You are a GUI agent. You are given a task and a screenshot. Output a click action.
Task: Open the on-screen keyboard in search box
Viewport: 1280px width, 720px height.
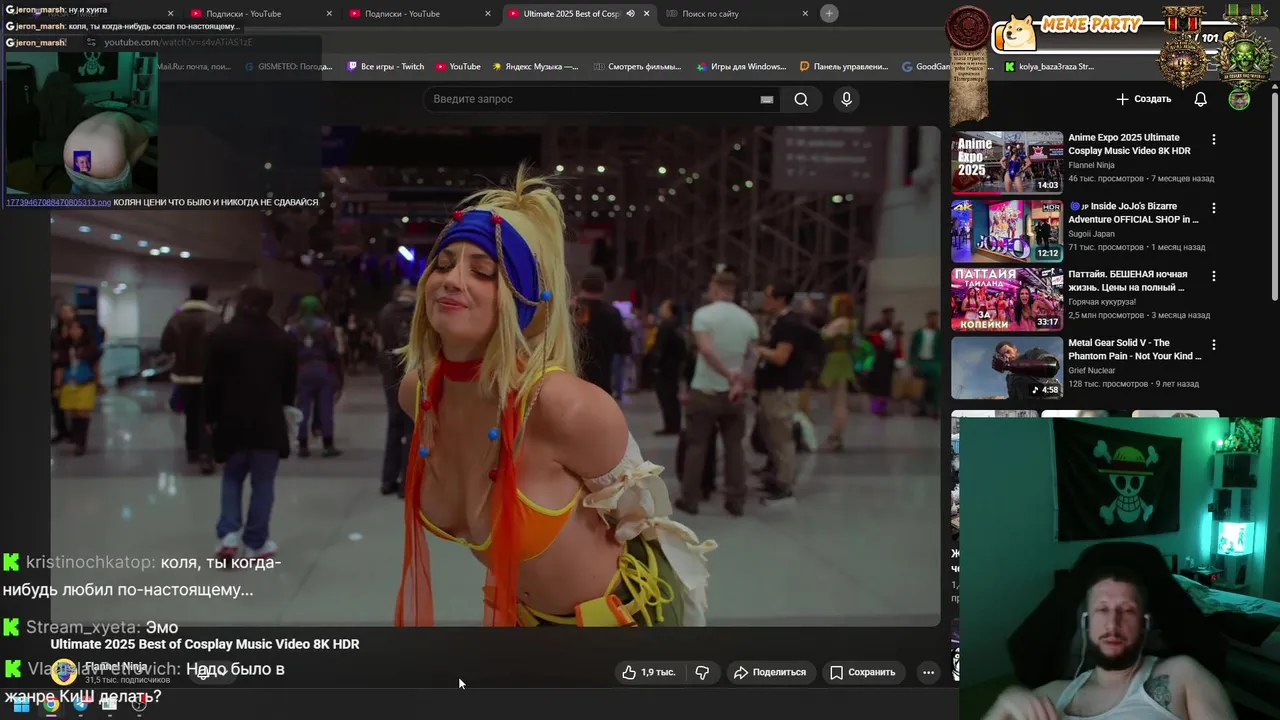tap(766, 99)
